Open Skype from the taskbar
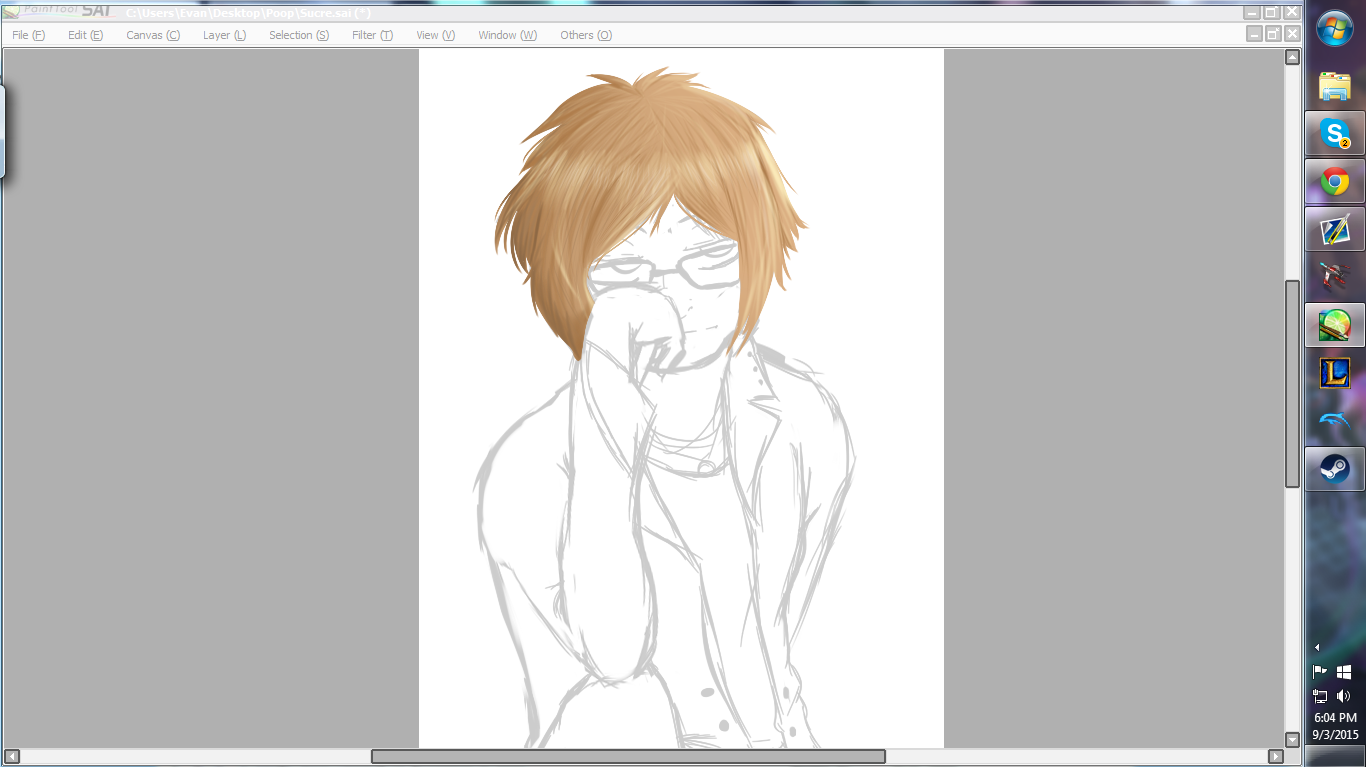This screenshot has height=767, width=1366. 1335,133
